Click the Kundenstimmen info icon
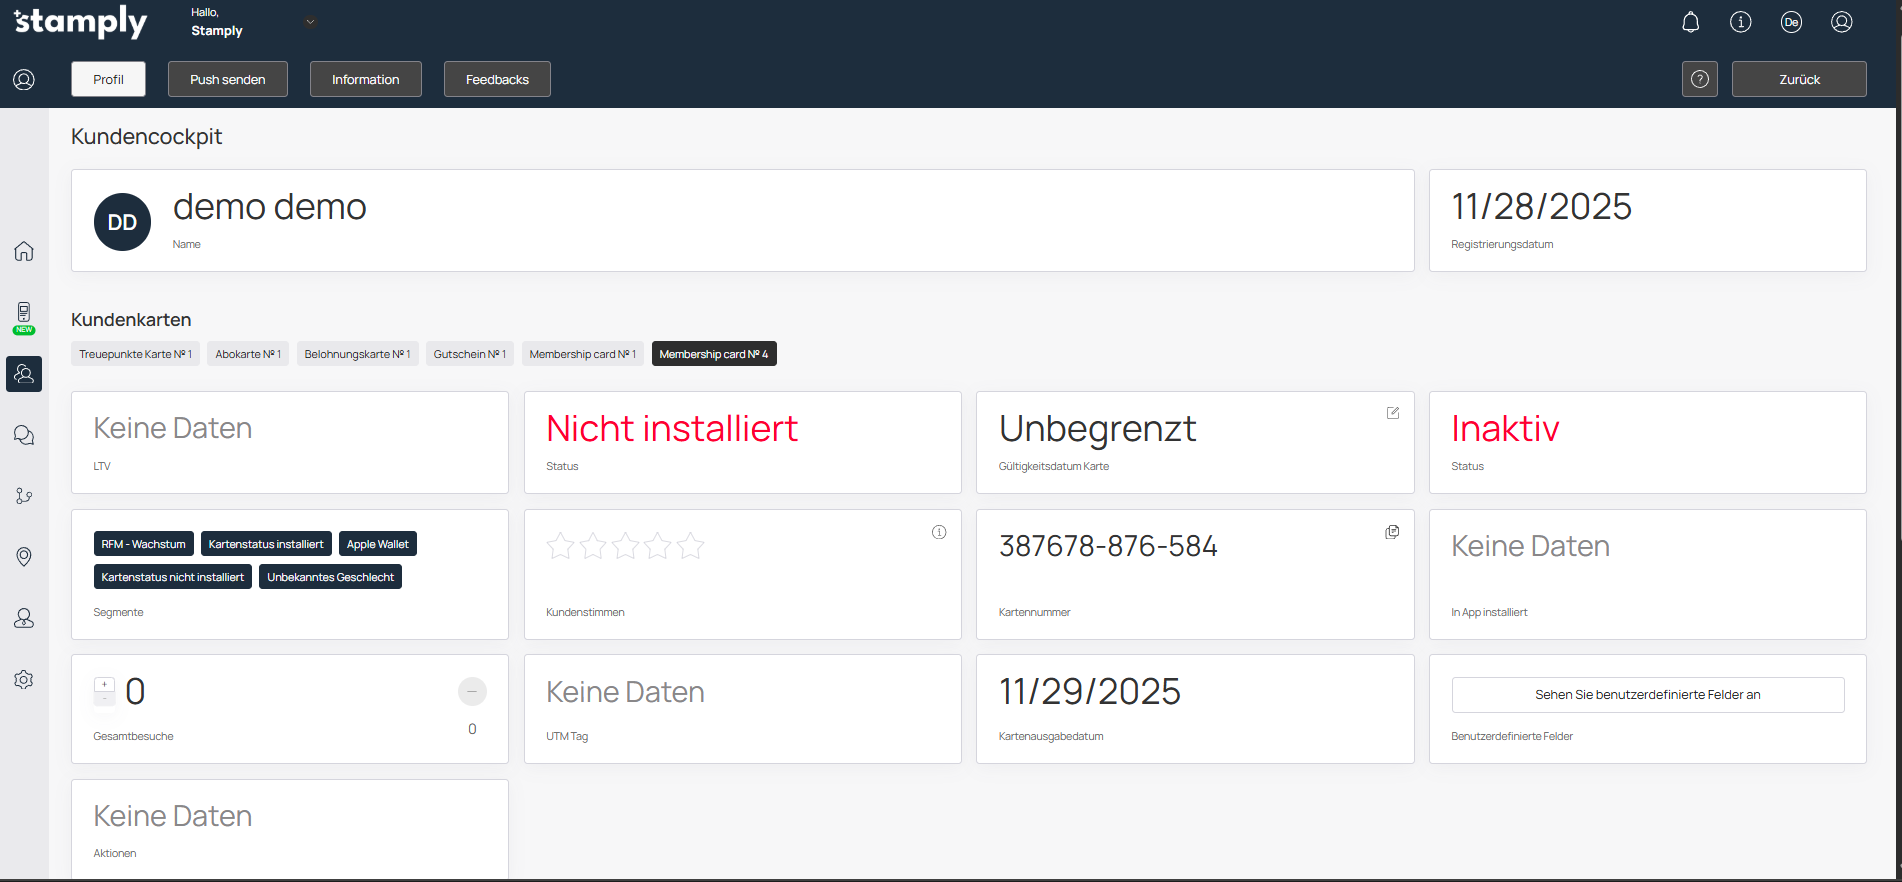 click(939, 532)
